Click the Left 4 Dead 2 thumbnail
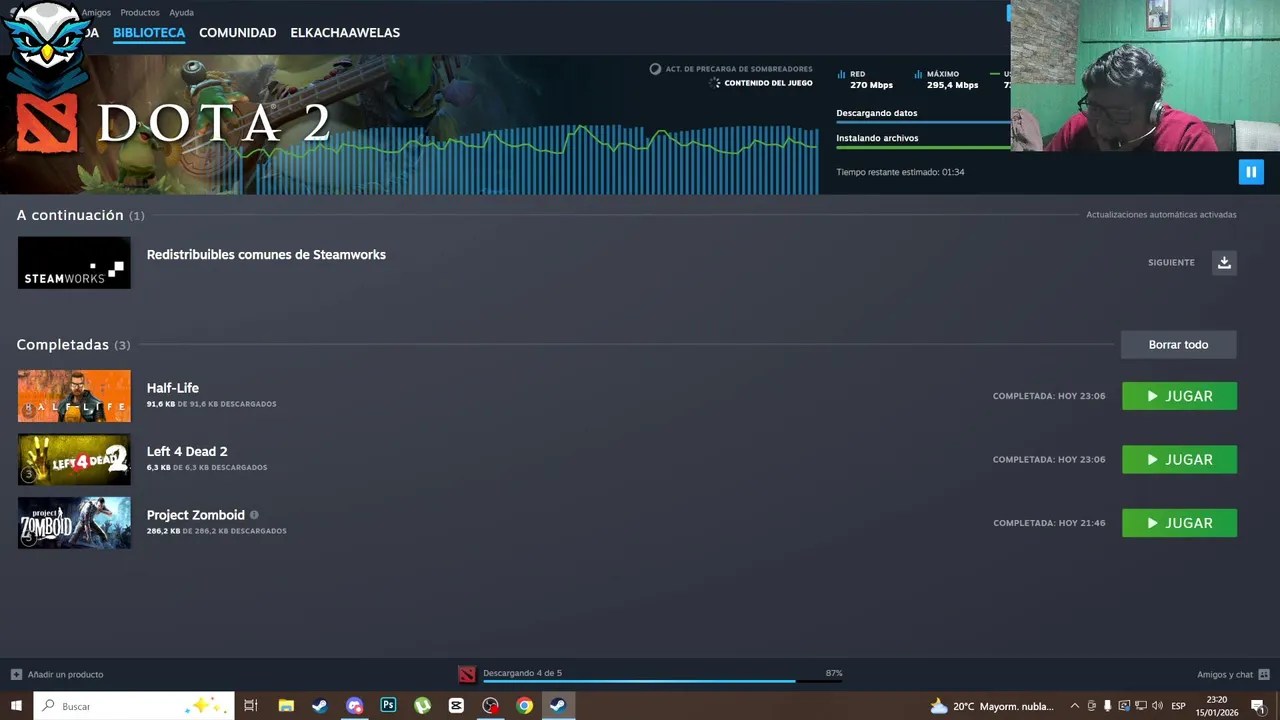The image size is (1280, 720). [x=74, y=459]
